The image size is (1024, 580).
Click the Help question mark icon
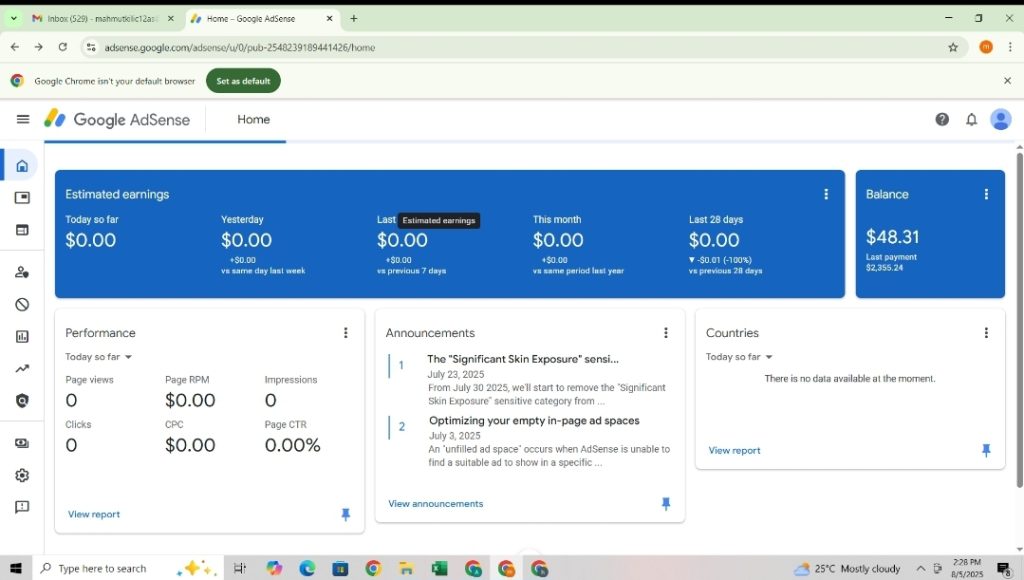pos(942,119)
